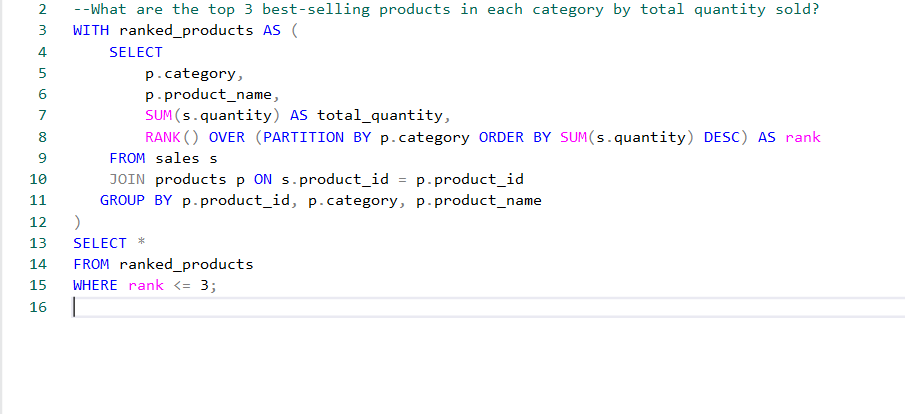Click the WHERE keyword on line 15
The image size is (905, 414).
pos(95,285)
